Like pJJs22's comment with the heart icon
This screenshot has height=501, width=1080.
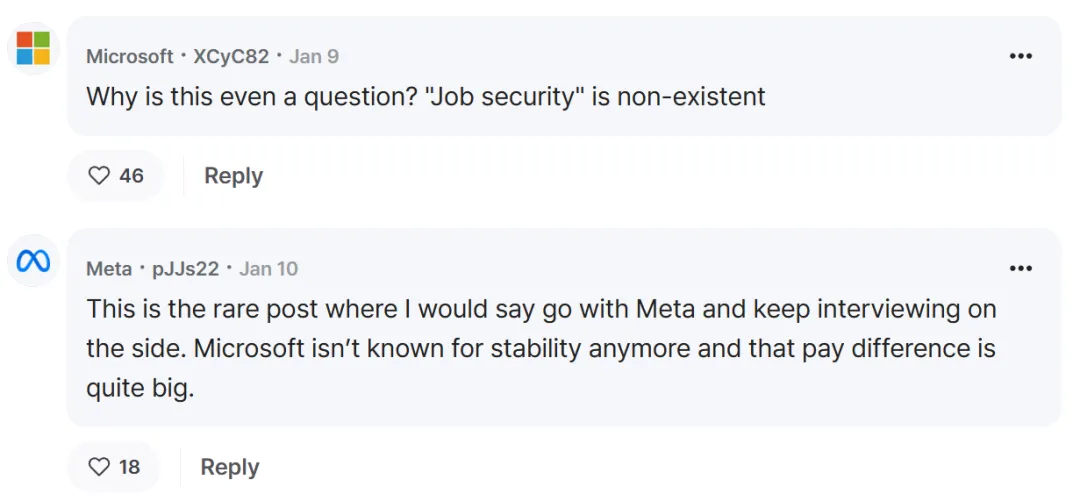pos(99,467)
